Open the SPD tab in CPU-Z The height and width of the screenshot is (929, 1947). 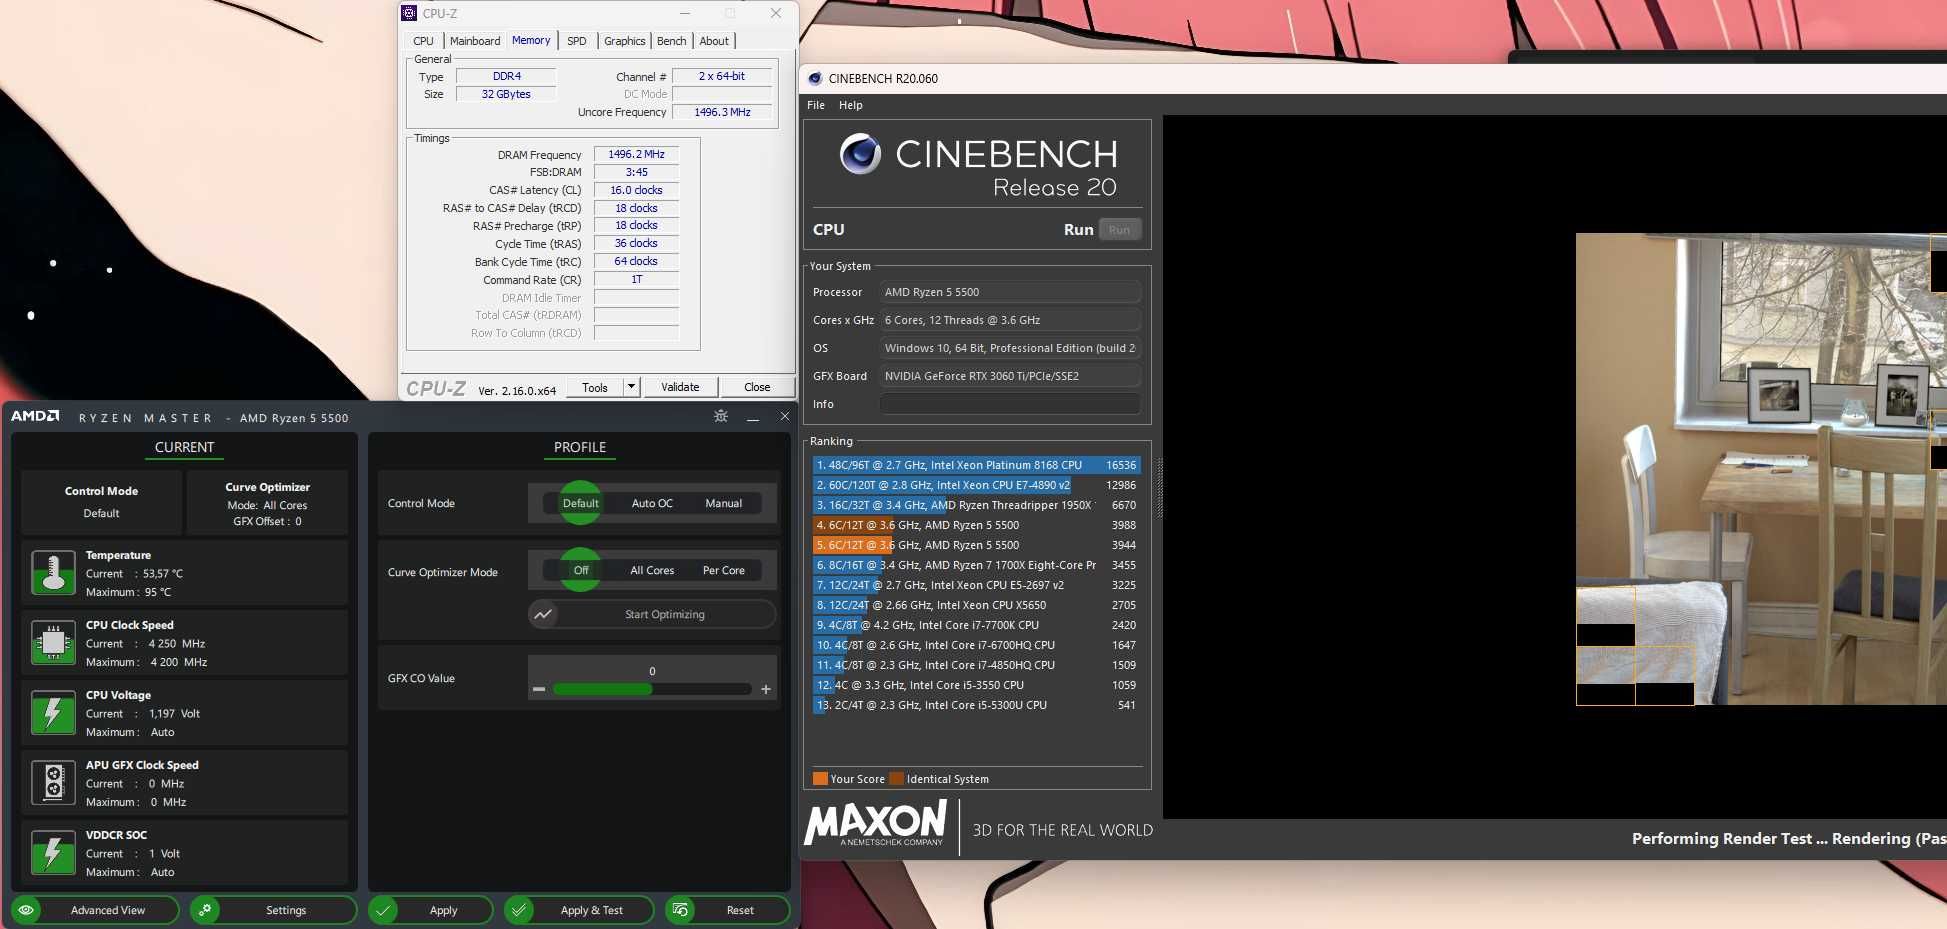(x=577, y=41)
